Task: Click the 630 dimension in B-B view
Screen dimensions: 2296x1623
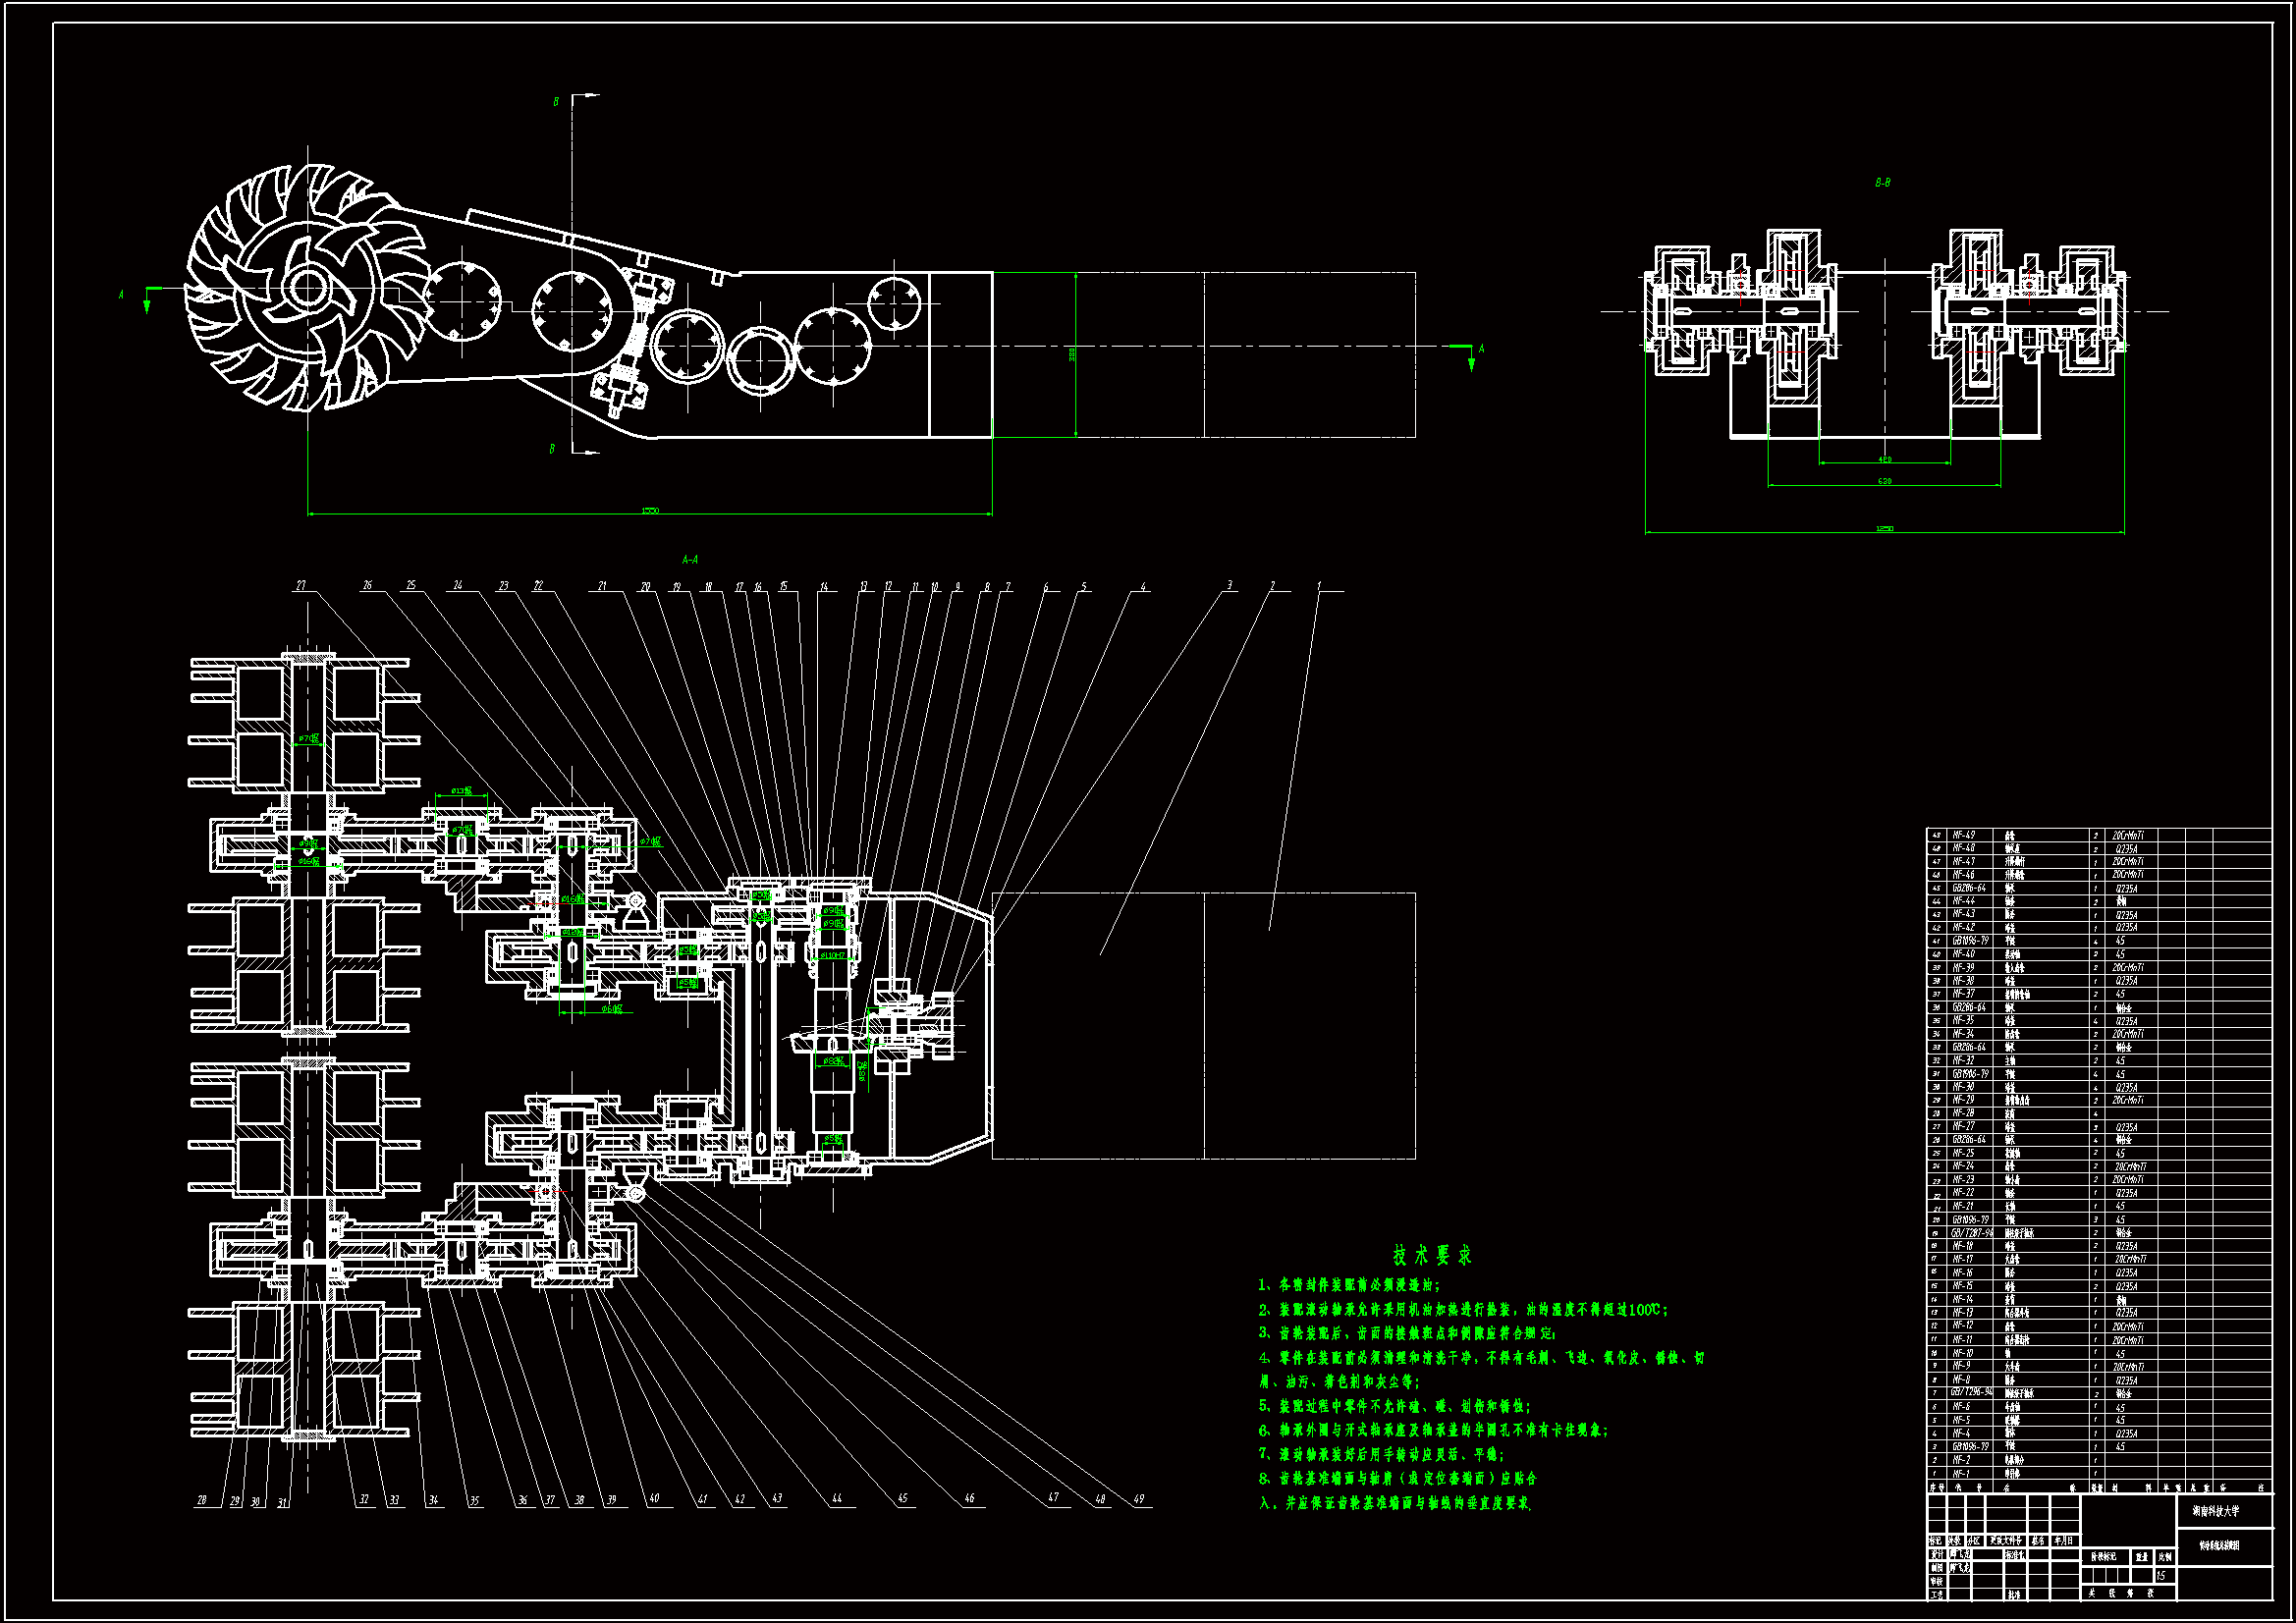Action: pyautogui.click(x=1884, y=481)
